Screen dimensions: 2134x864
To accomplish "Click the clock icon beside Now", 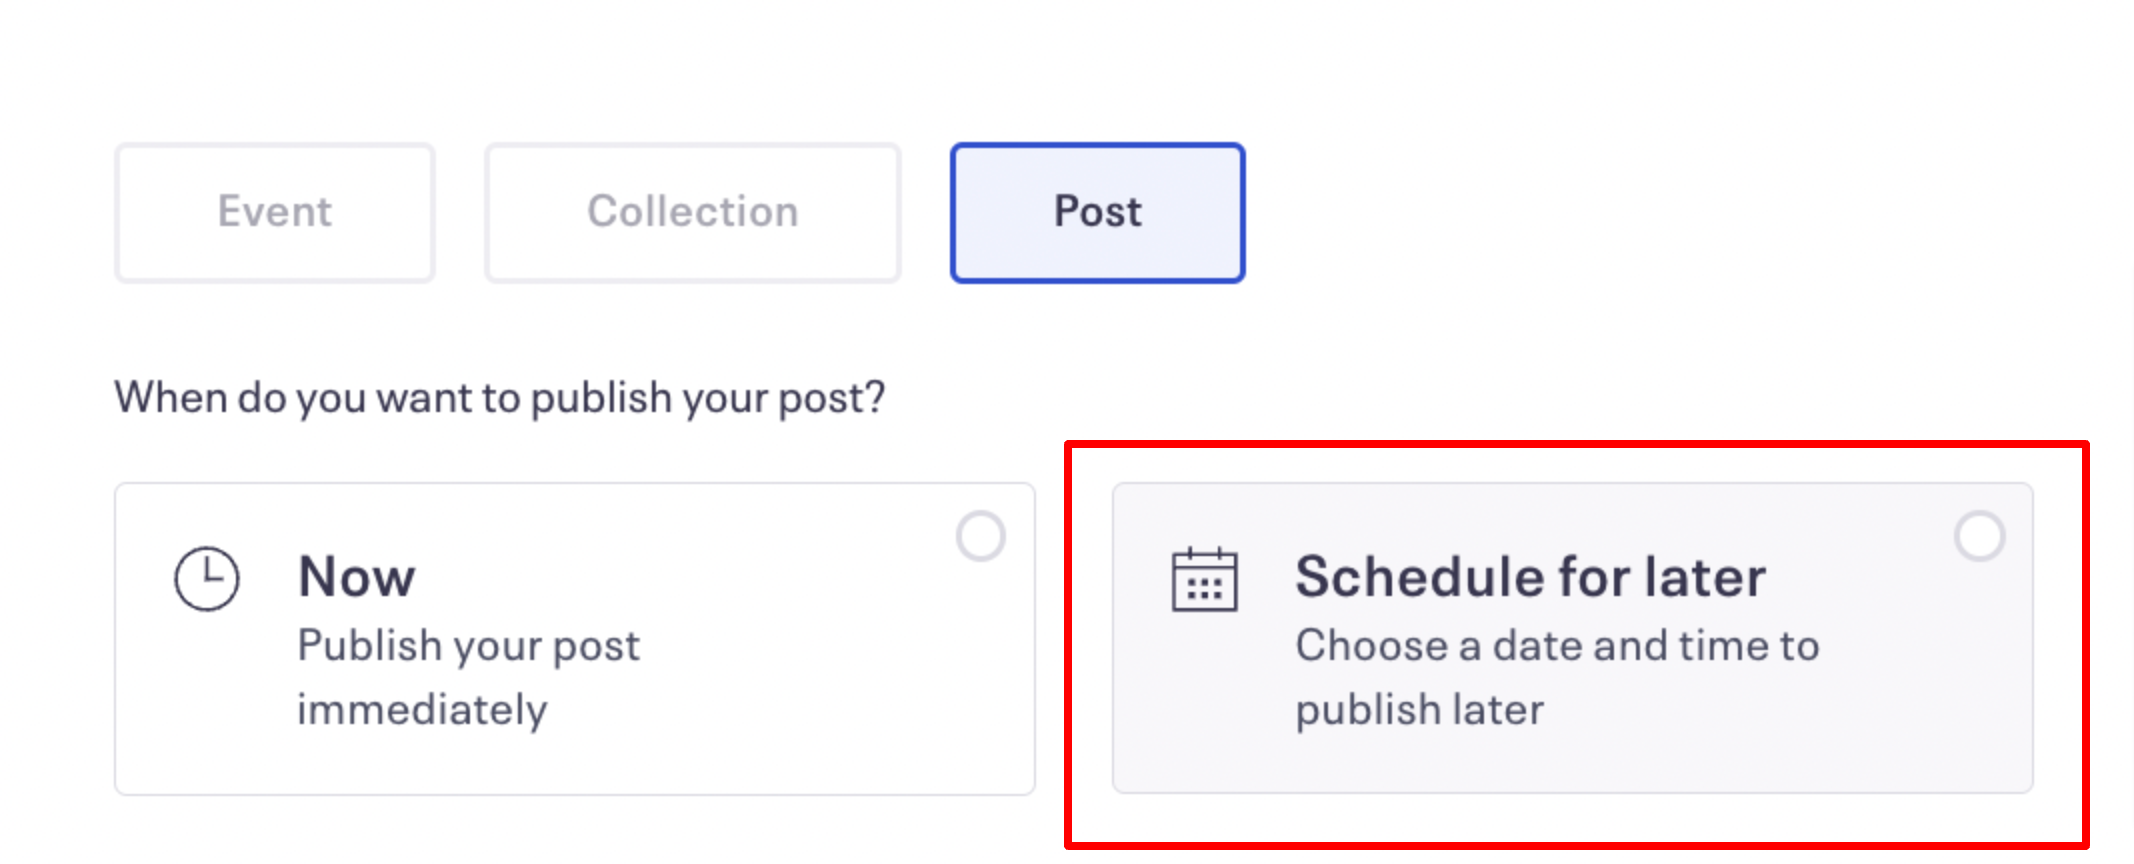I will [x=207, y=578].
